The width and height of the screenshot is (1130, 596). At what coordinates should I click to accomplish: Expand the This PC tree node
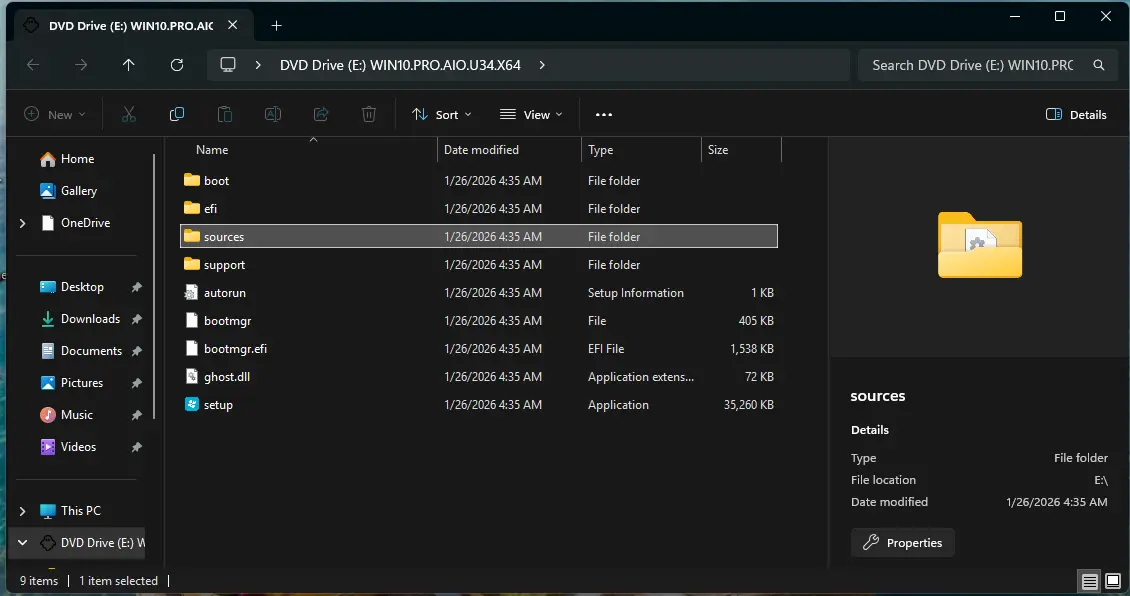22,511
